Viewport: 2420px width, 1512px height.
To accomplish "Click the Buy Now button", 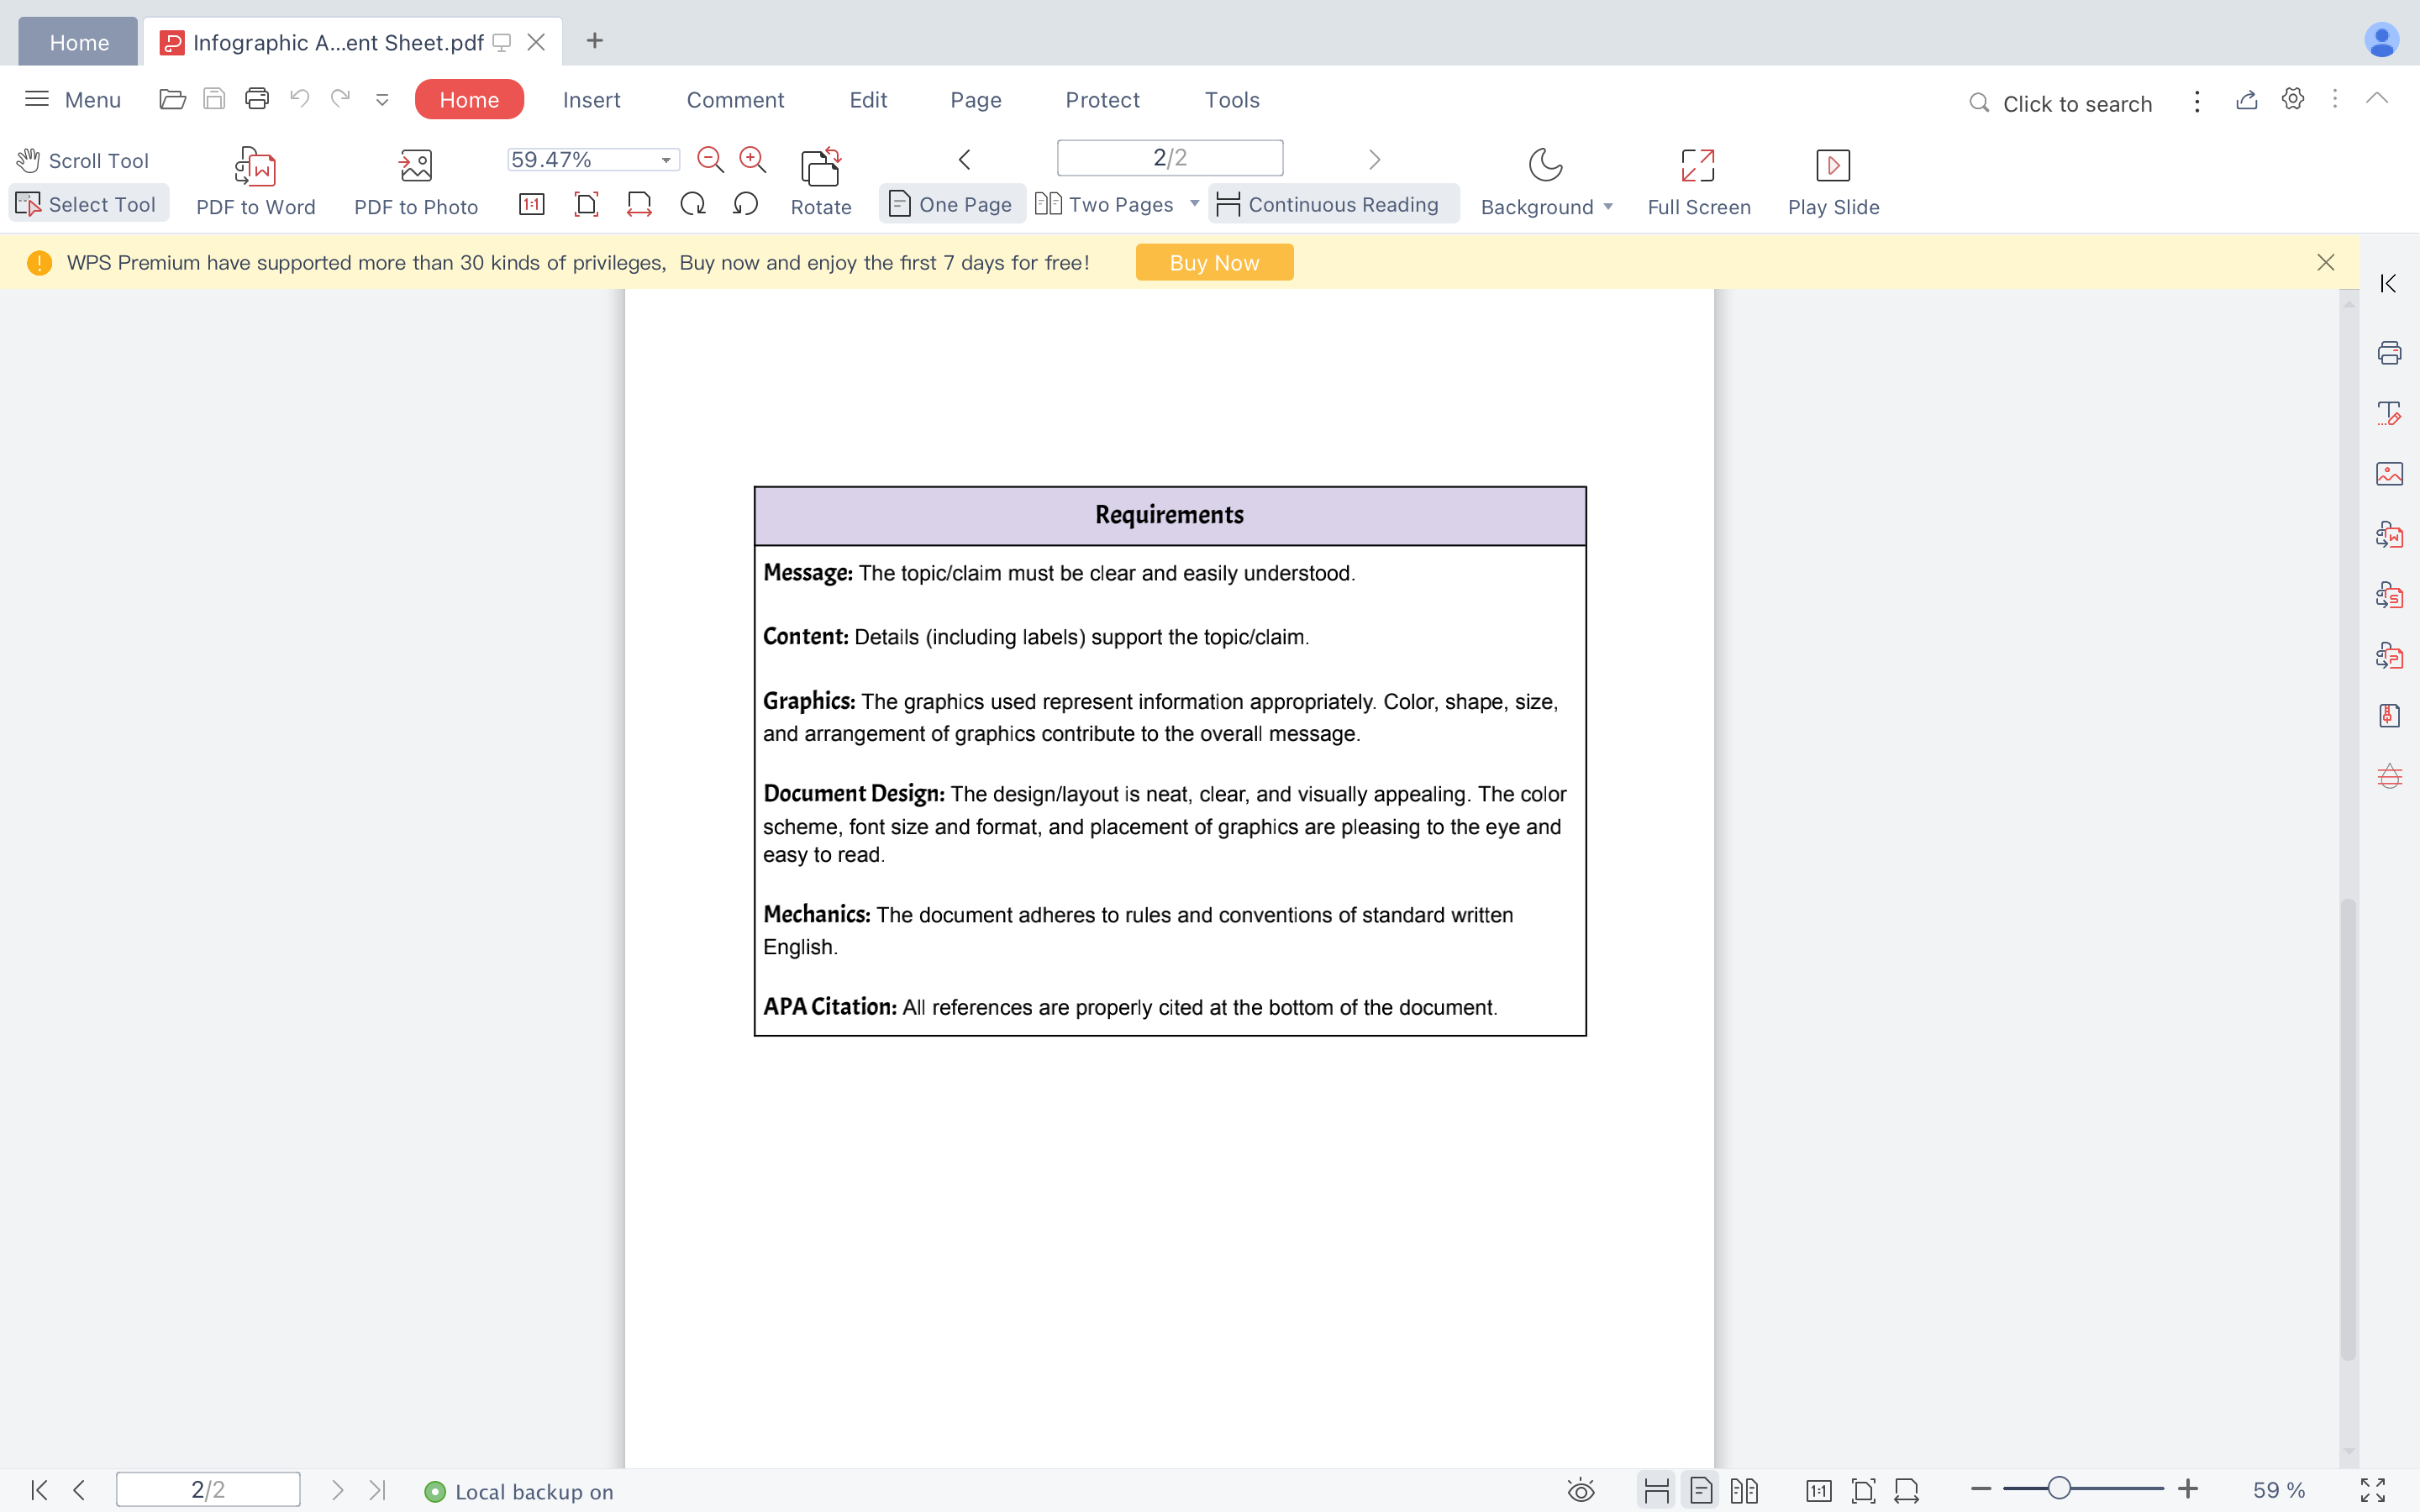I will (x=1213, y=261).
